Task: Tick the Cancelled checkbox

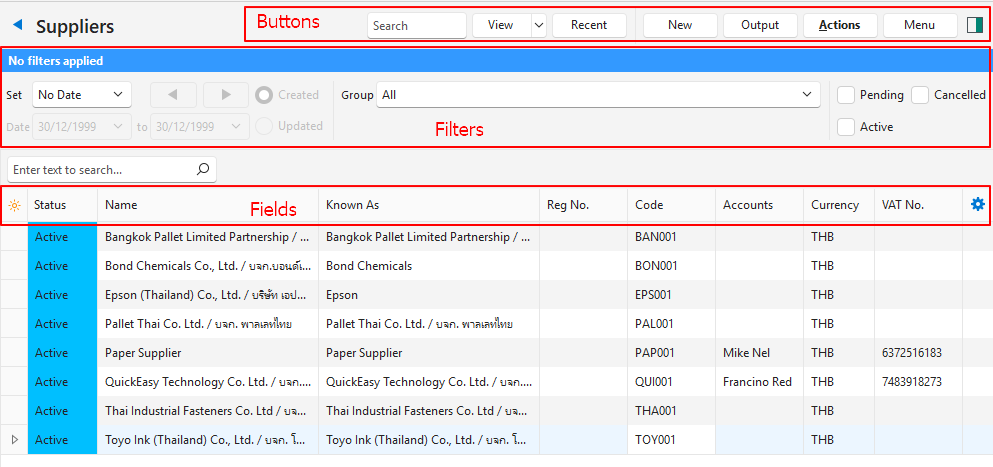Action: pos(920,95)
